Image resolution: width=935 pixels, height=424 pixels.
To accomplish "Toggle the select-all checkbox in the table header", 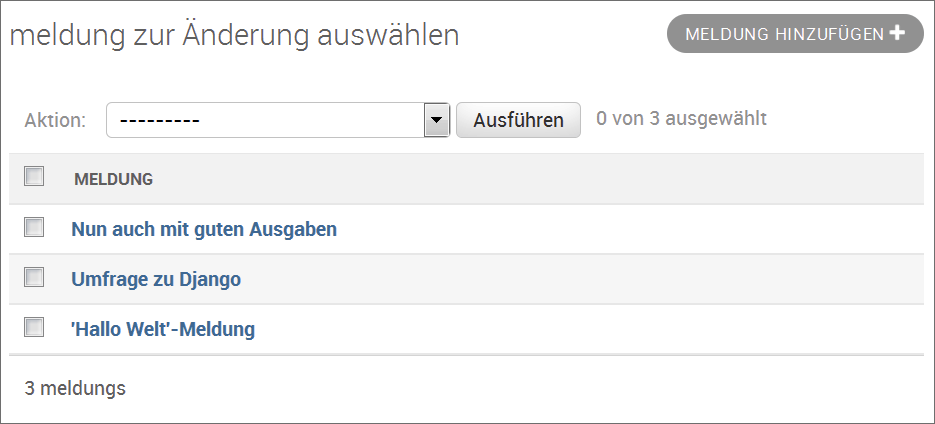I will [x=34, y=177].
